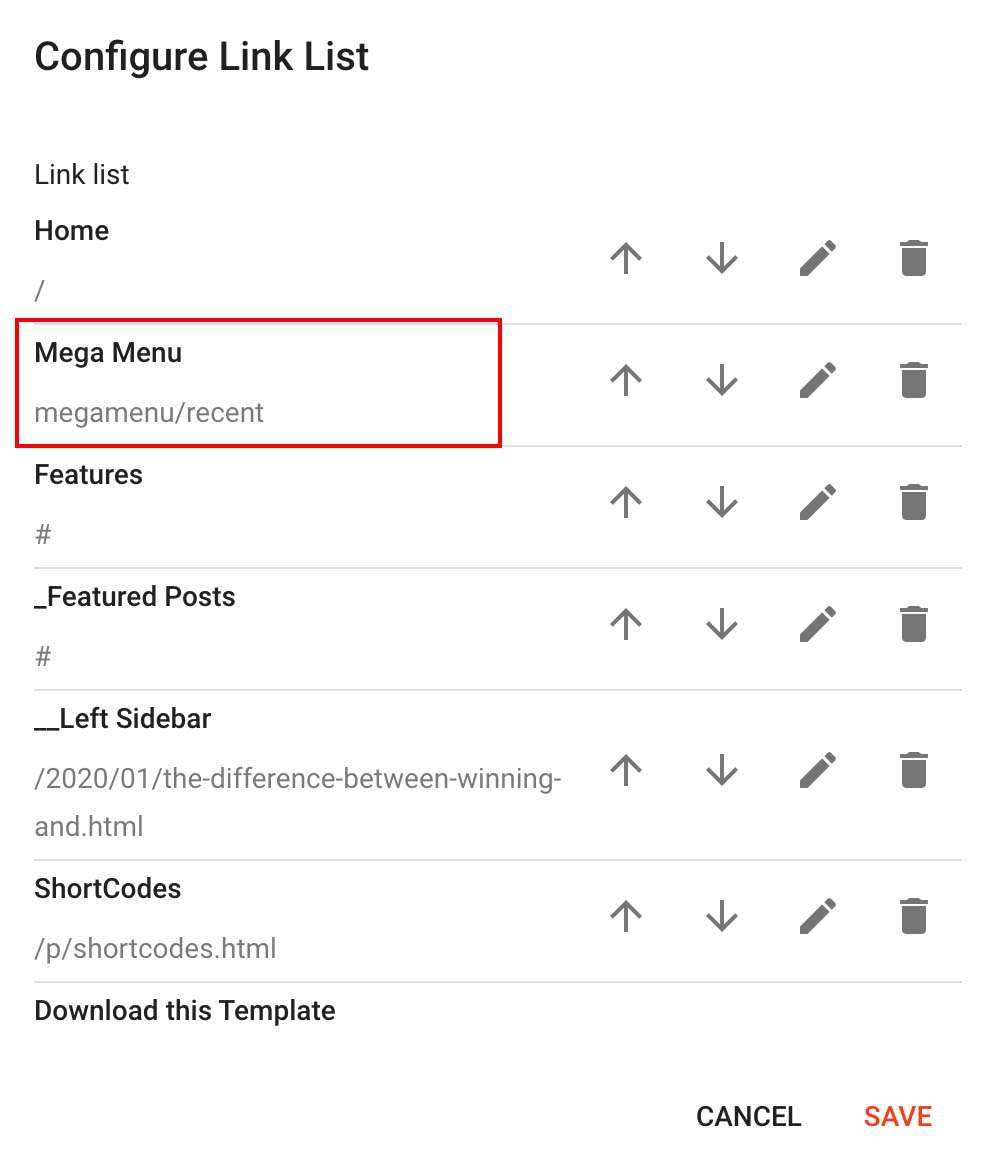Move Mega Menu link up

point(626,380)
